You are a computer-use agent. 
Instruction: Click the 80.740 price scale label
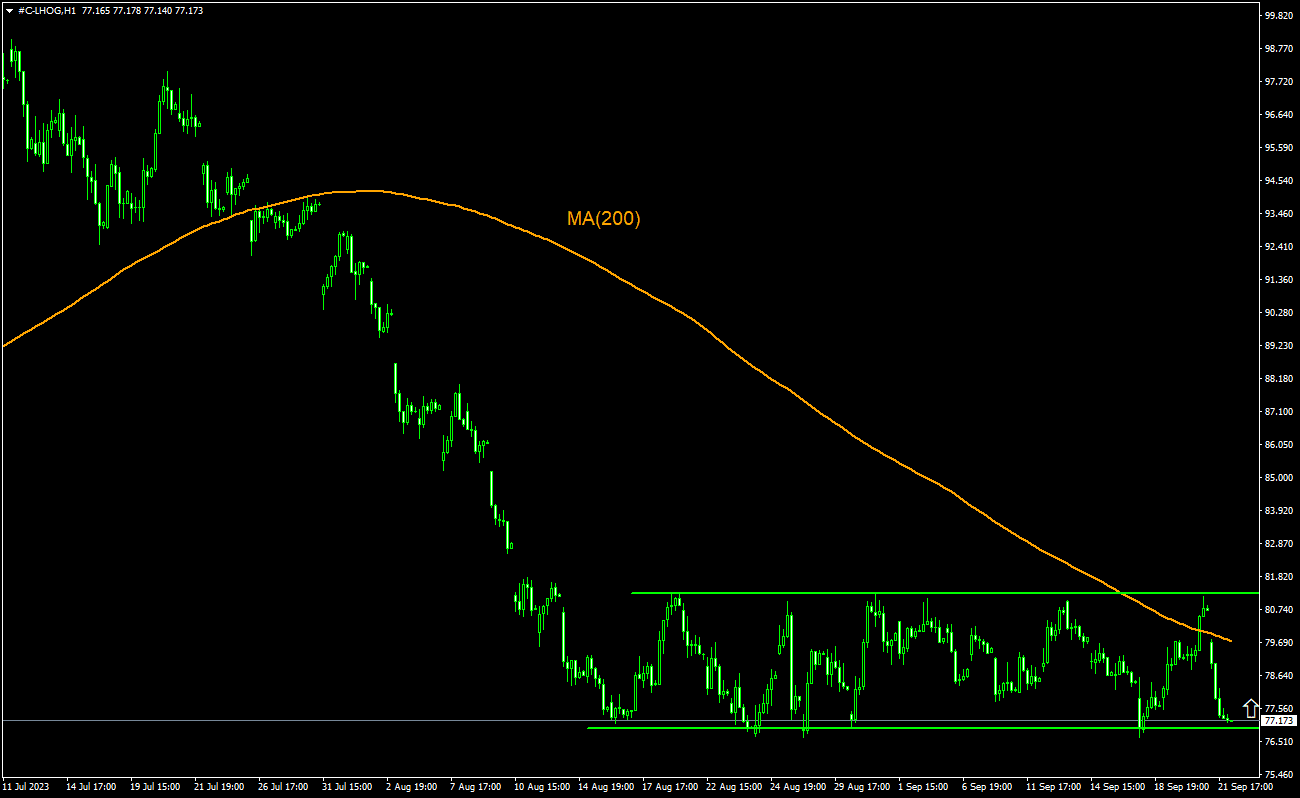1279,610
